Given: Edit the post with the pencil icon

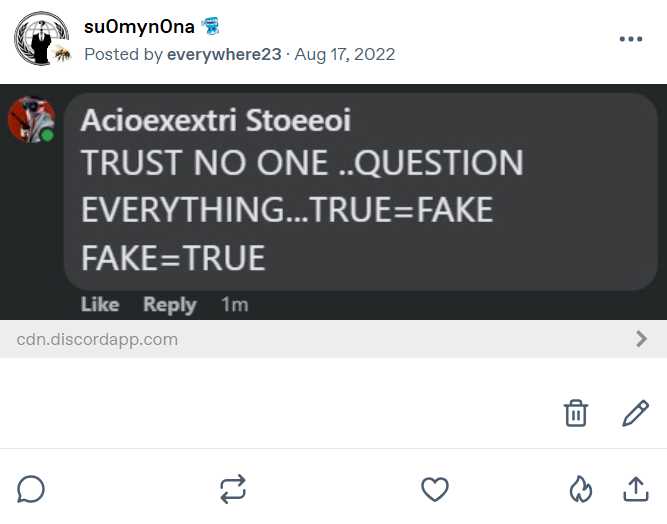Looking at the screenshot, I should [635, 413].
